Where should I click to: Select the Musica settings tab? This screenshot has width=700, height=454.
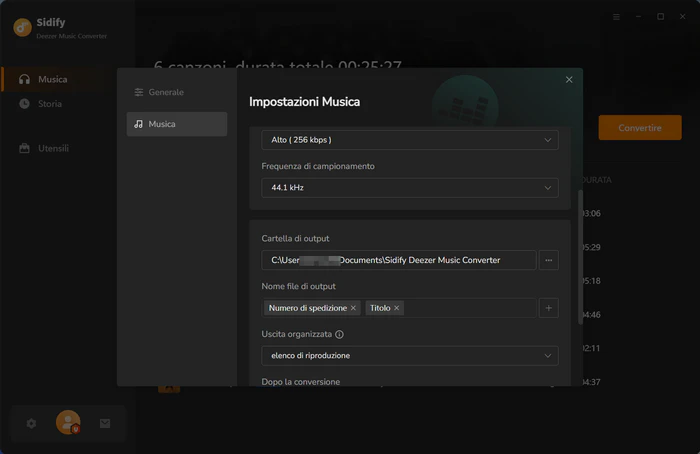pyautogui.click(x=177, y=124)
